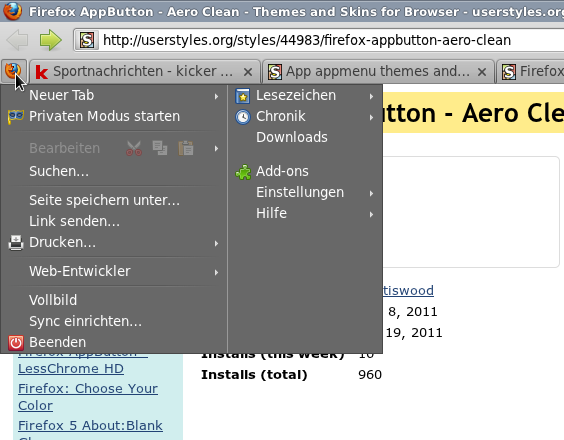
Task: Click the copy icon beside Bearbeiten
Action: coord(160,148)
